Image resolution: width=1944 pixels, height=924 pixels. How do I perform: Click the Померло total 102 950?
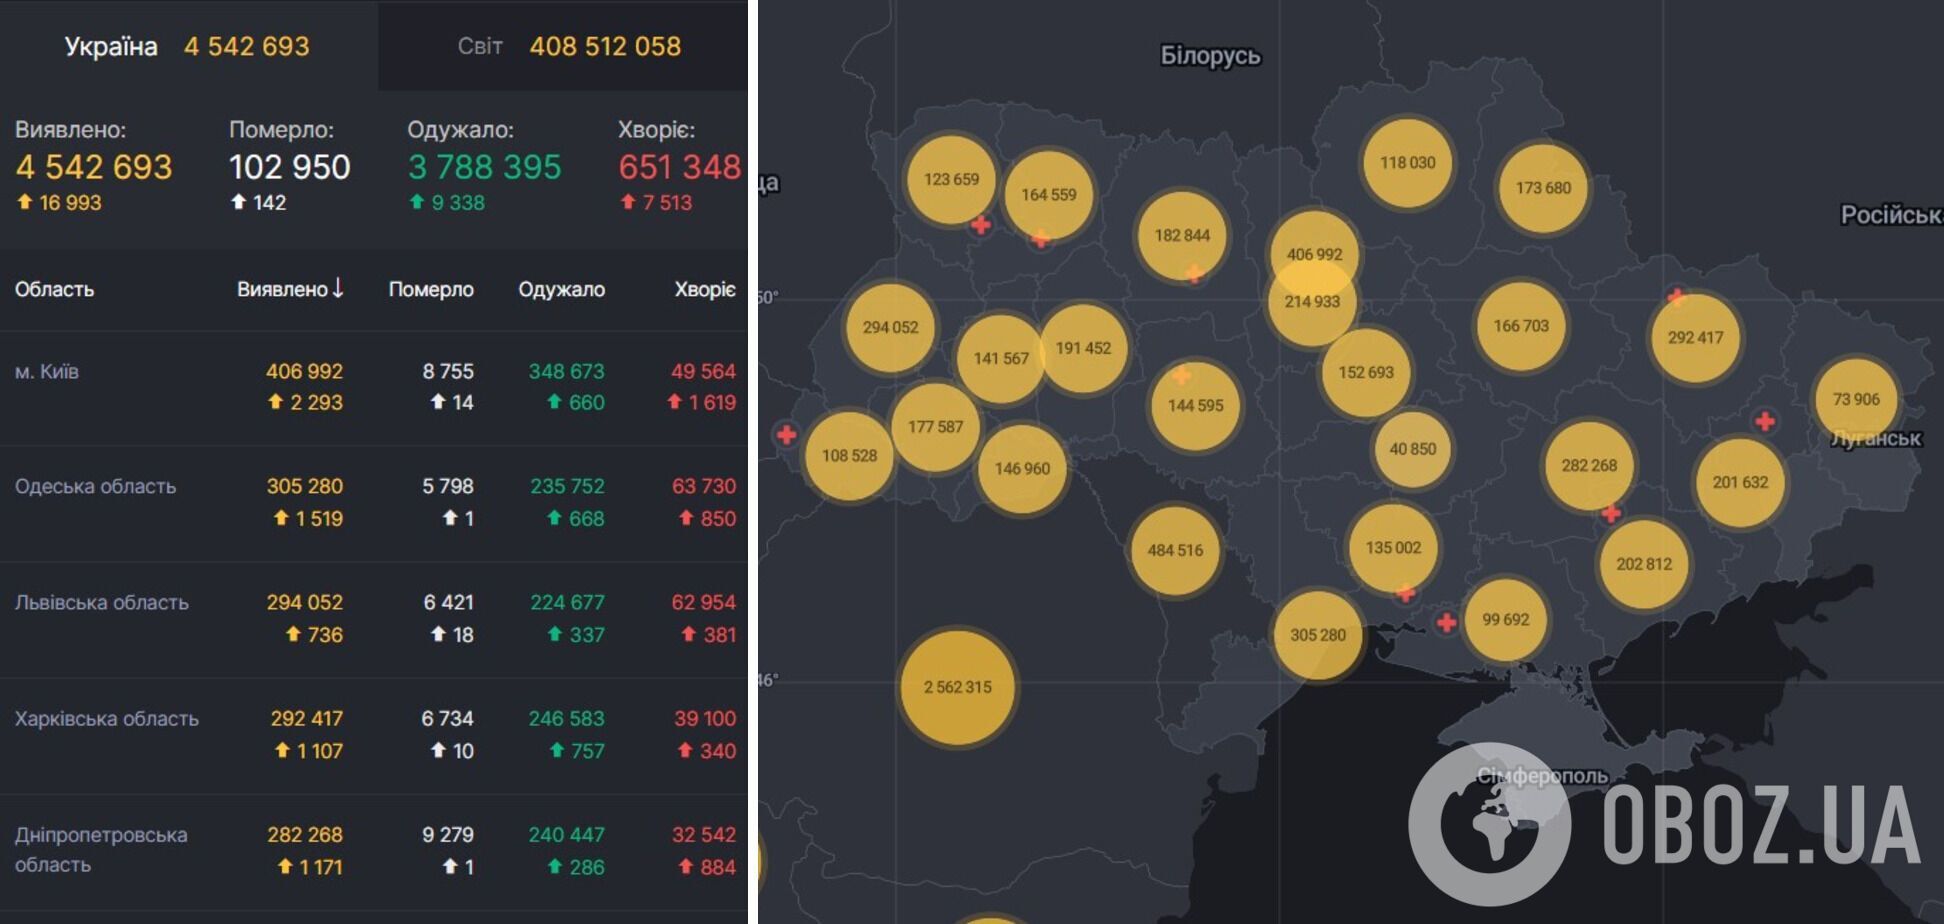(x=289, y=167)
